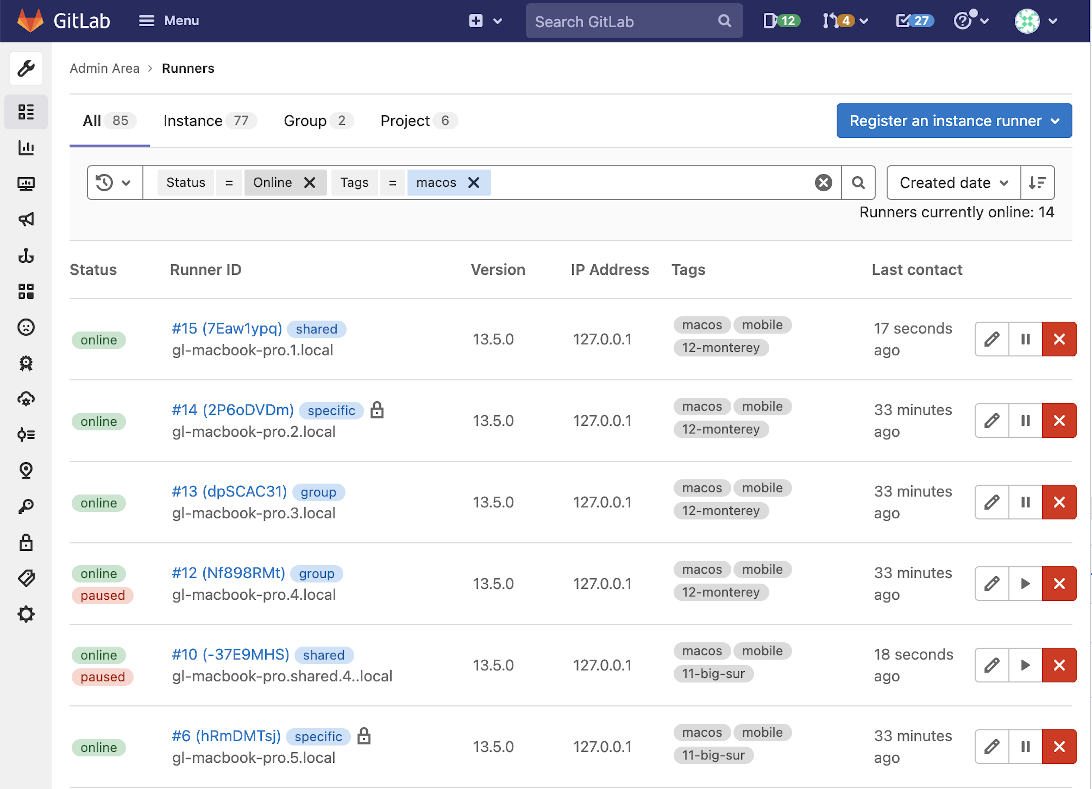Select the Analytics chart icon in sidebar
Image resolution: width=1092 pixels, height=789 pixels.
point(26,148)
